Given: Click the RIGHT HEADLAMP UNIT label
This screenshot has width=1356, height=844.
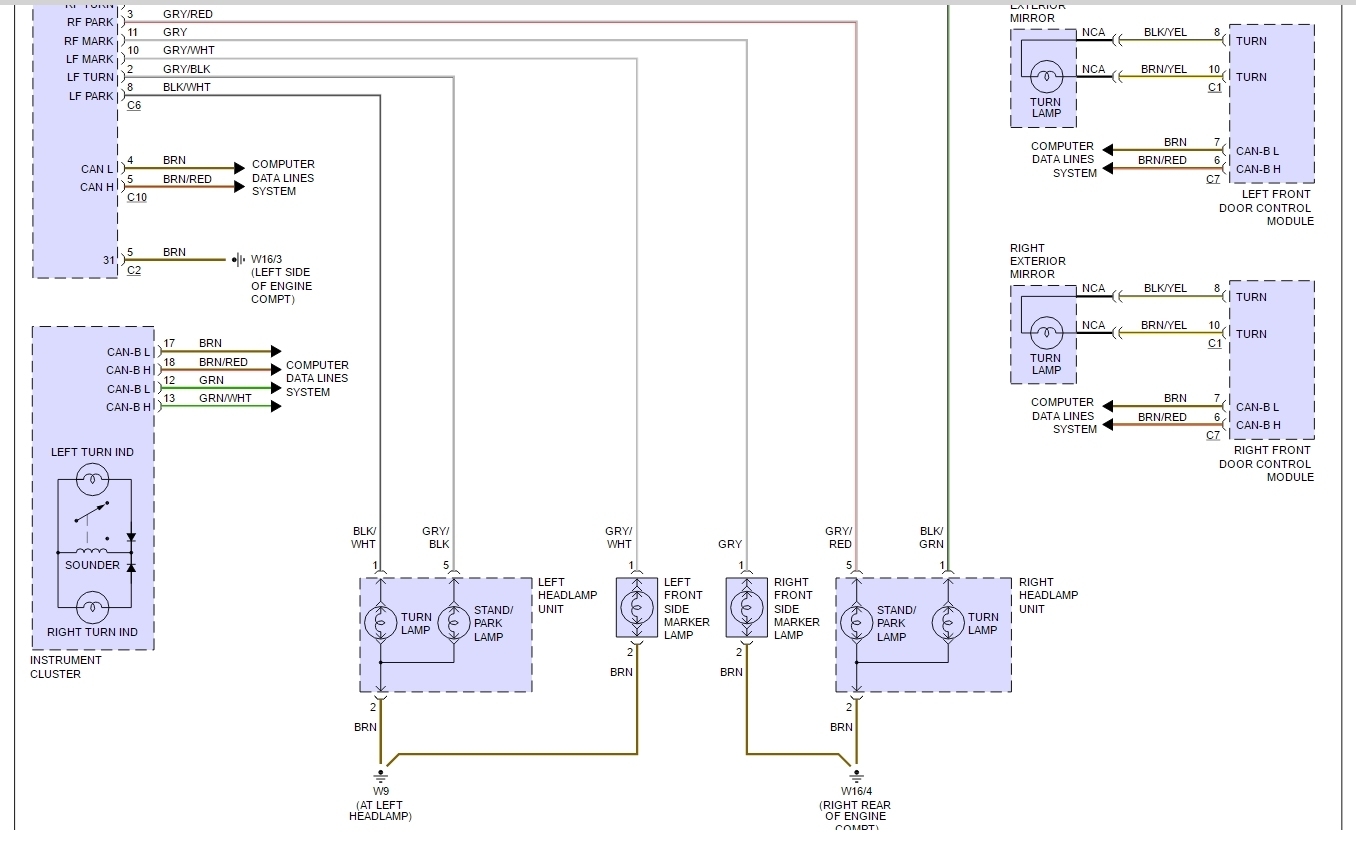Looking at the screenshot, I should point(1048,595).
